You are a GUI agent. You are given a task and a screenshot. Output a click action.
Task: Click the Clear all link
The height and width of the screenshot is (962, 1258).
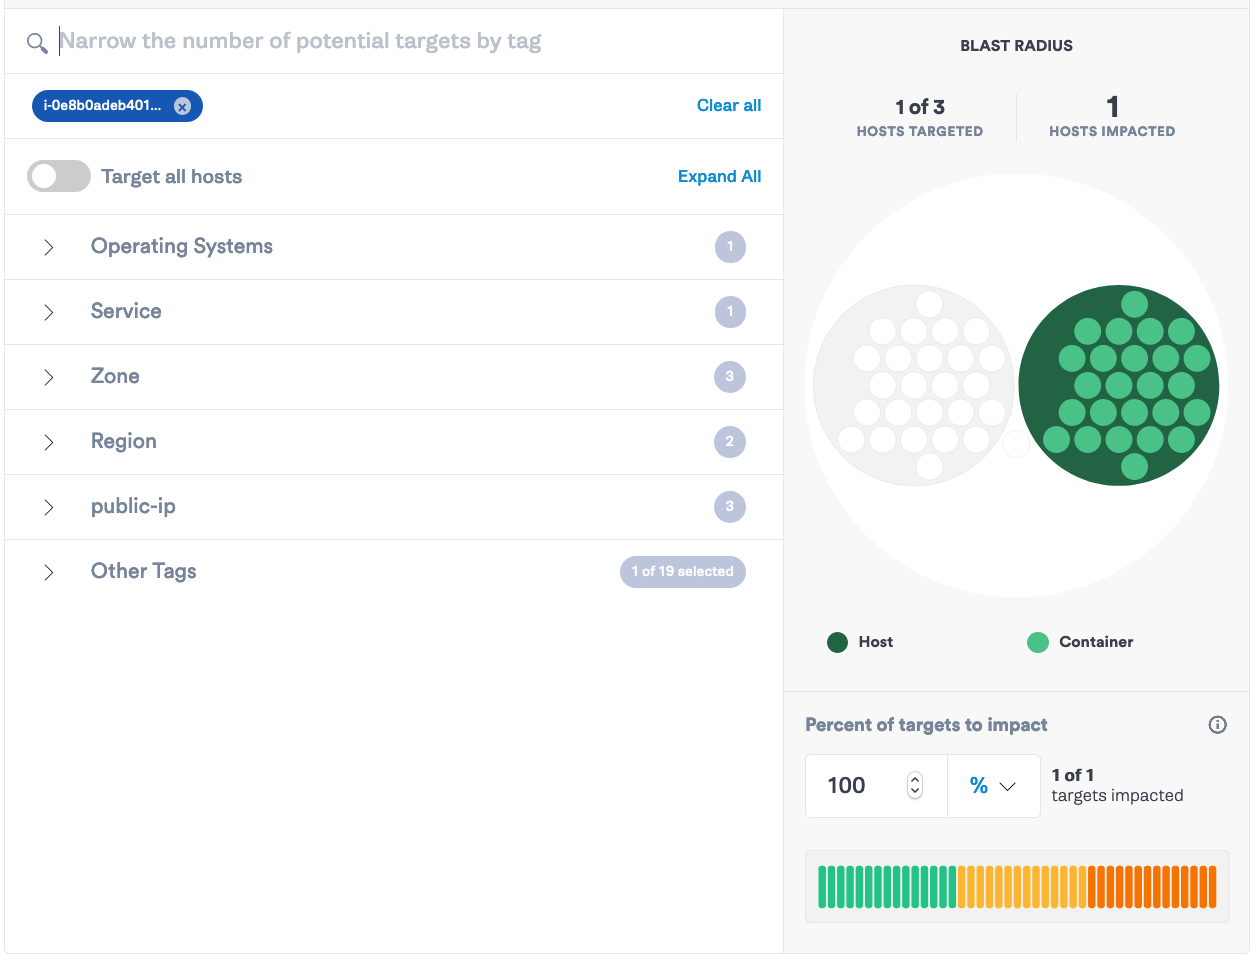pos(728,105)
